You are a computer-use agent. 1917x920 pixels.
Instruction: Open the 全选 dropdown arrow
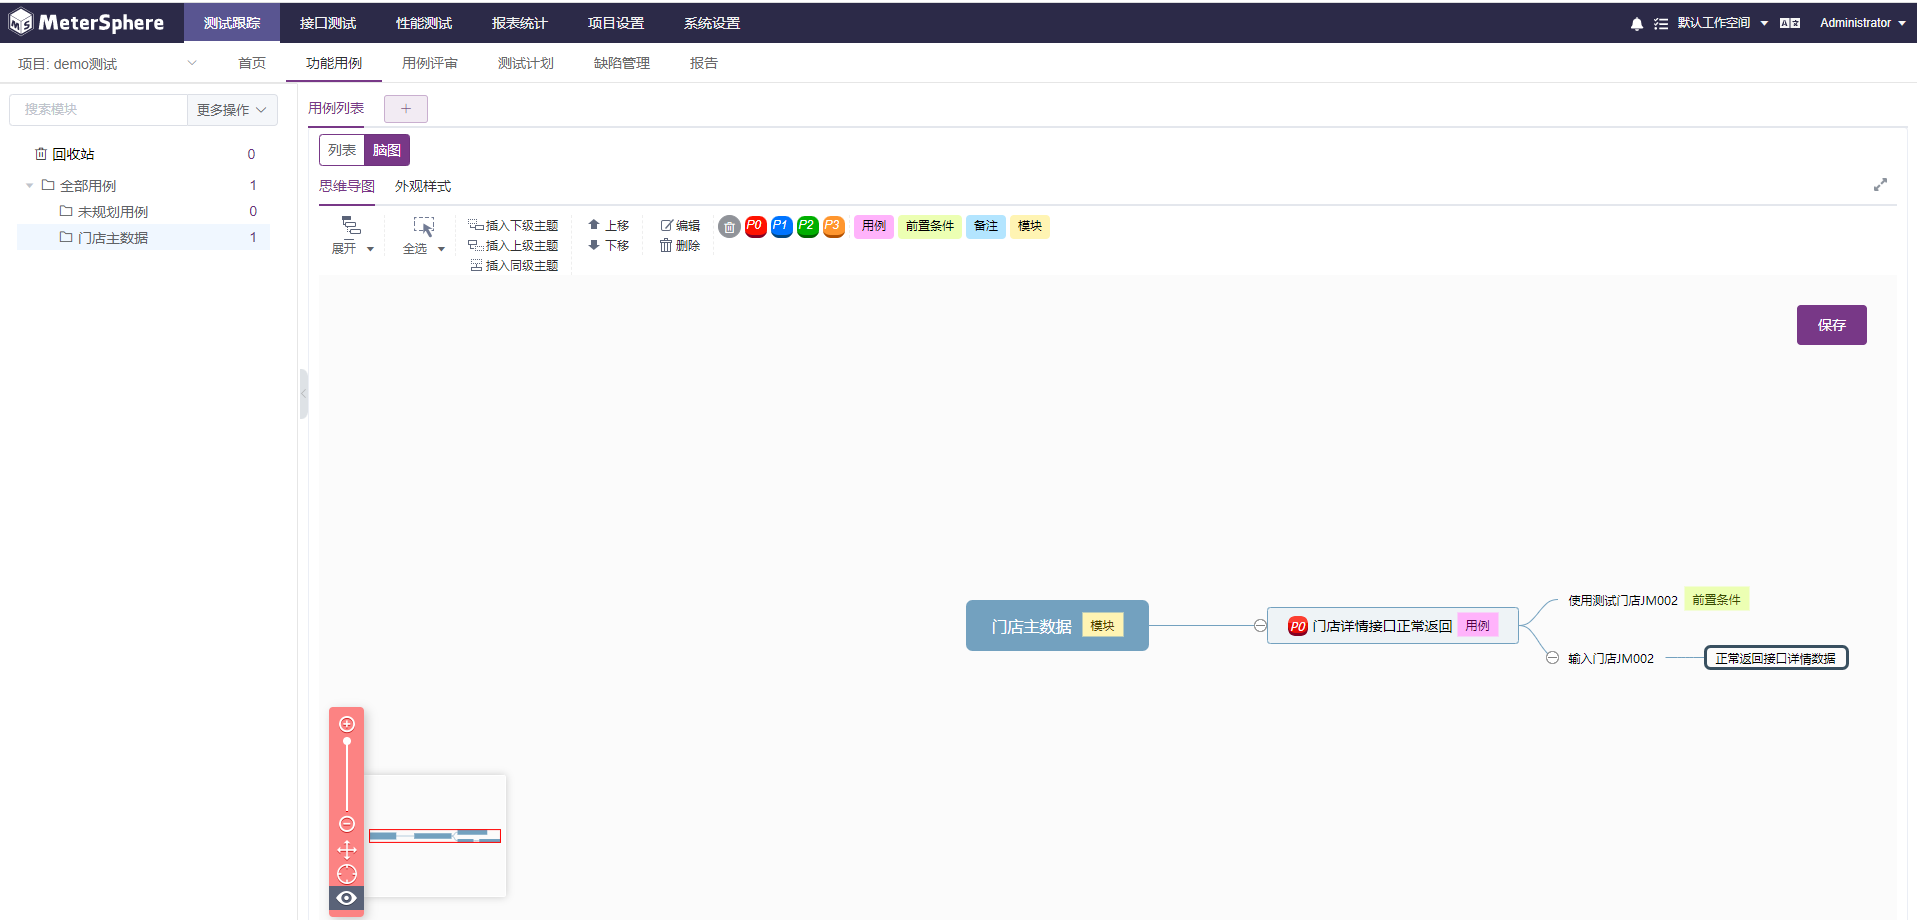[441, 249]
